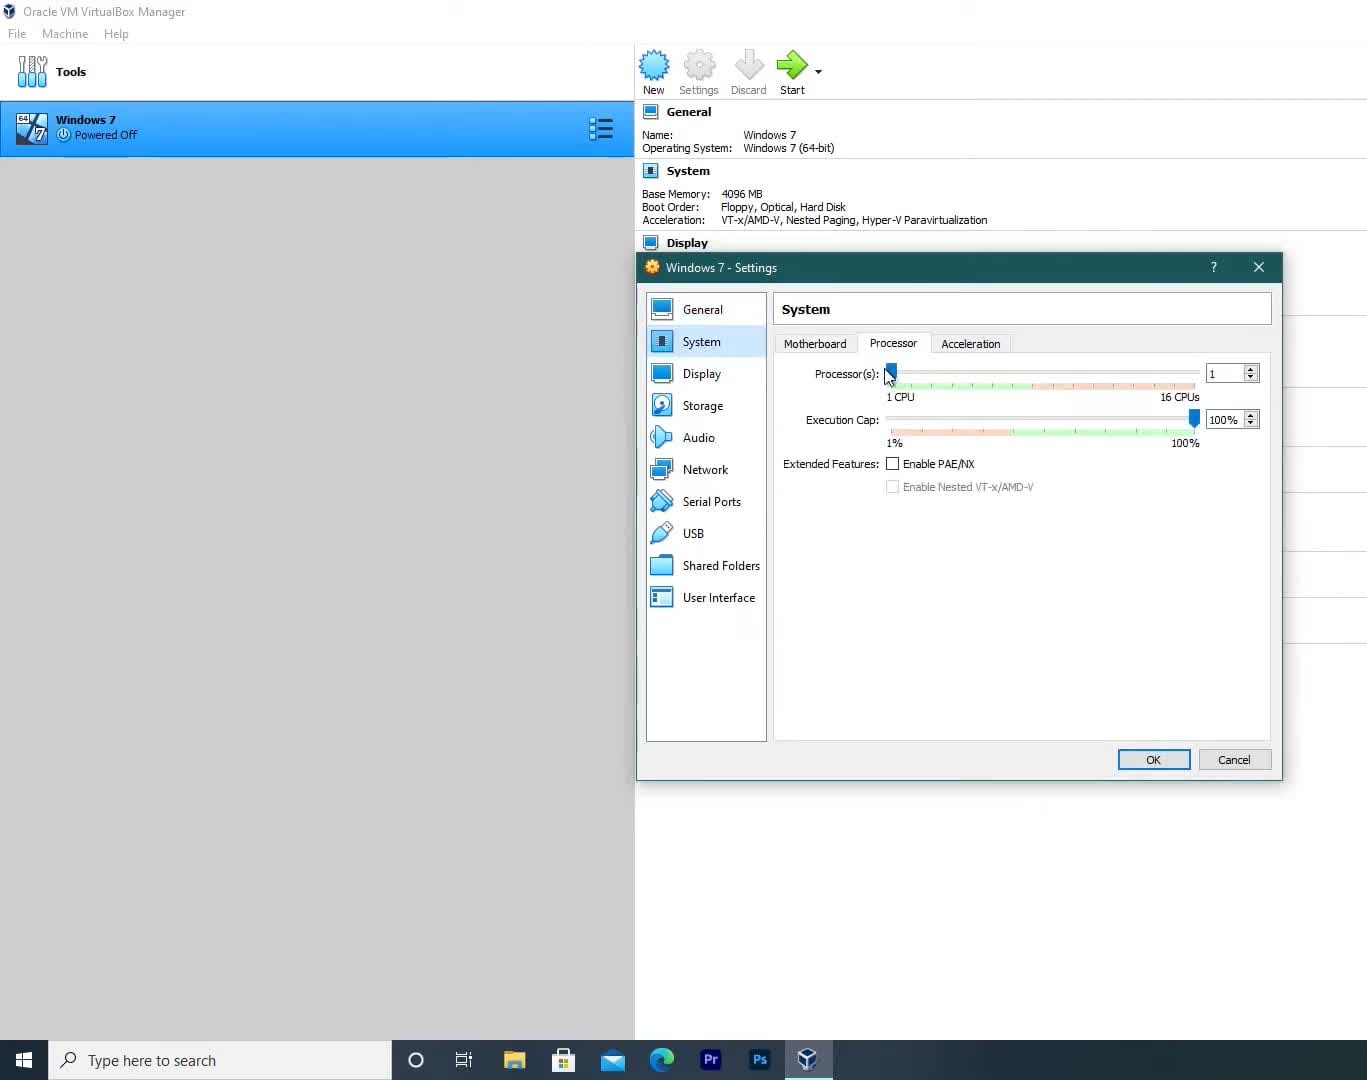Enable the PAE/NX checkbox

point(892,464)
